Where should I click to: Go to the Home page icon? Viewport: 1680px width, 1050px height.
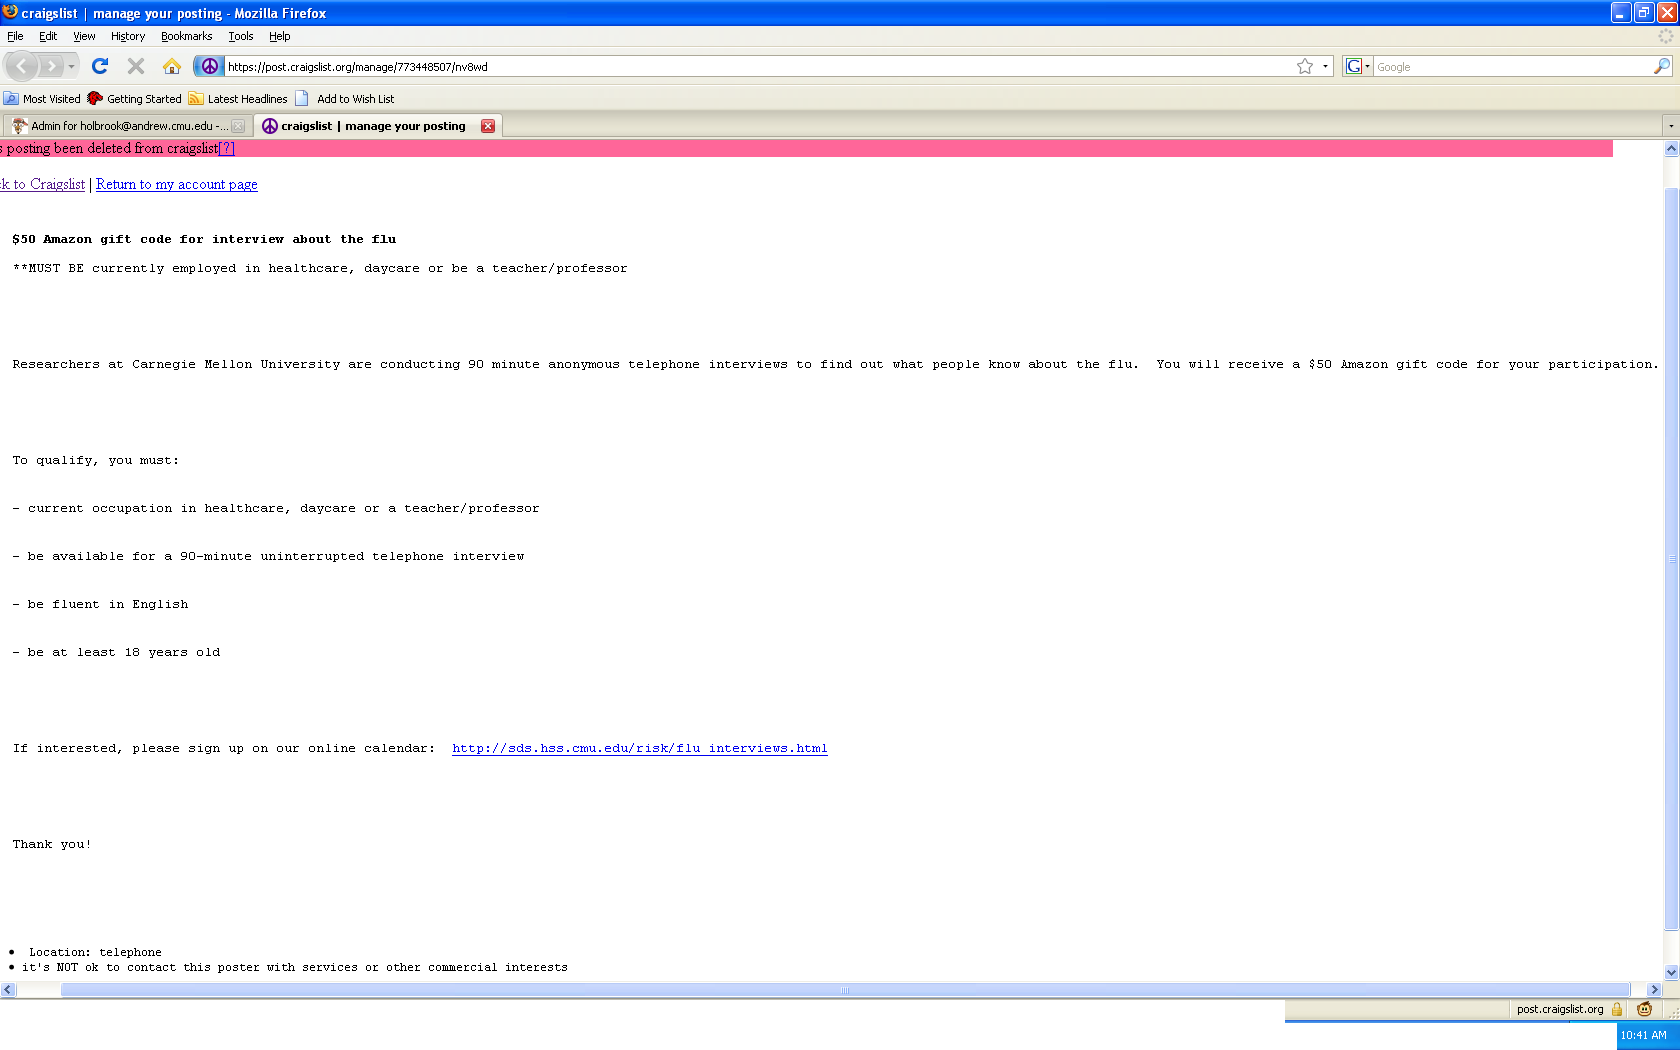pyautogui.click(x=172, y=66)
